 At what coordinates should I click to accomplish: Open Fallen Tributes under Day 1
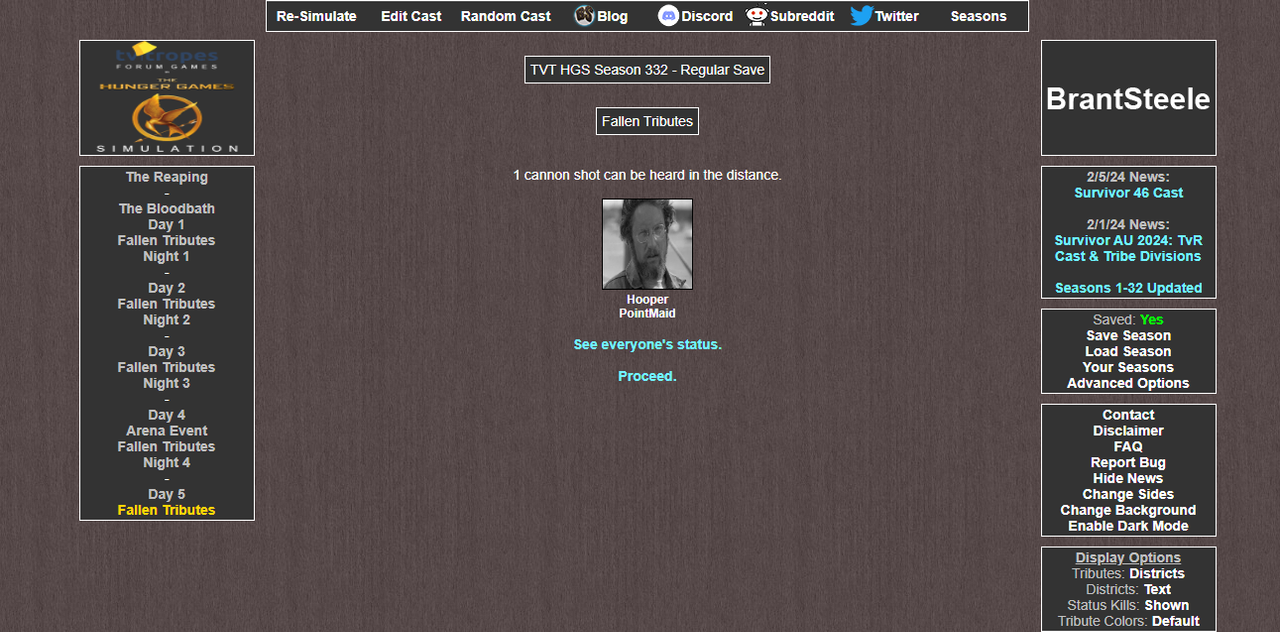pyautogui.click(x=166, y=241)
